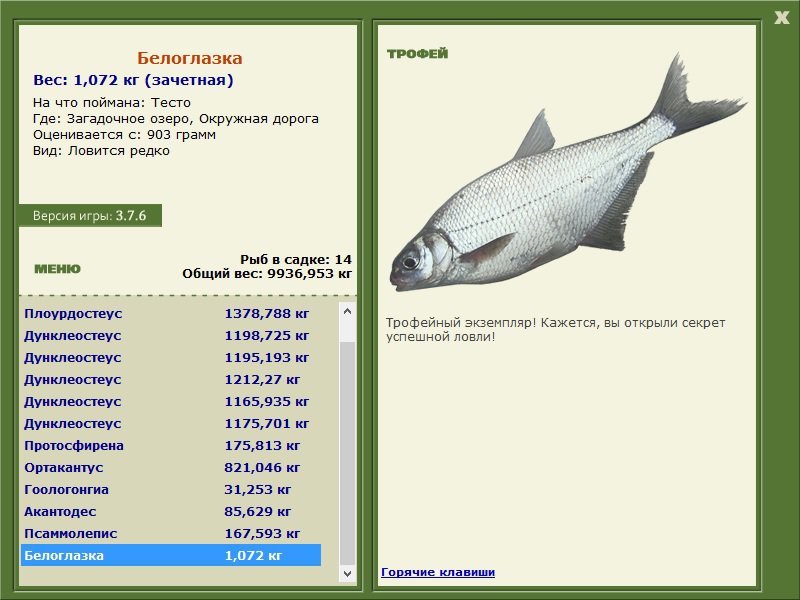Select the Плоурдостеус row in the keepnet list

tap(171, 314)
